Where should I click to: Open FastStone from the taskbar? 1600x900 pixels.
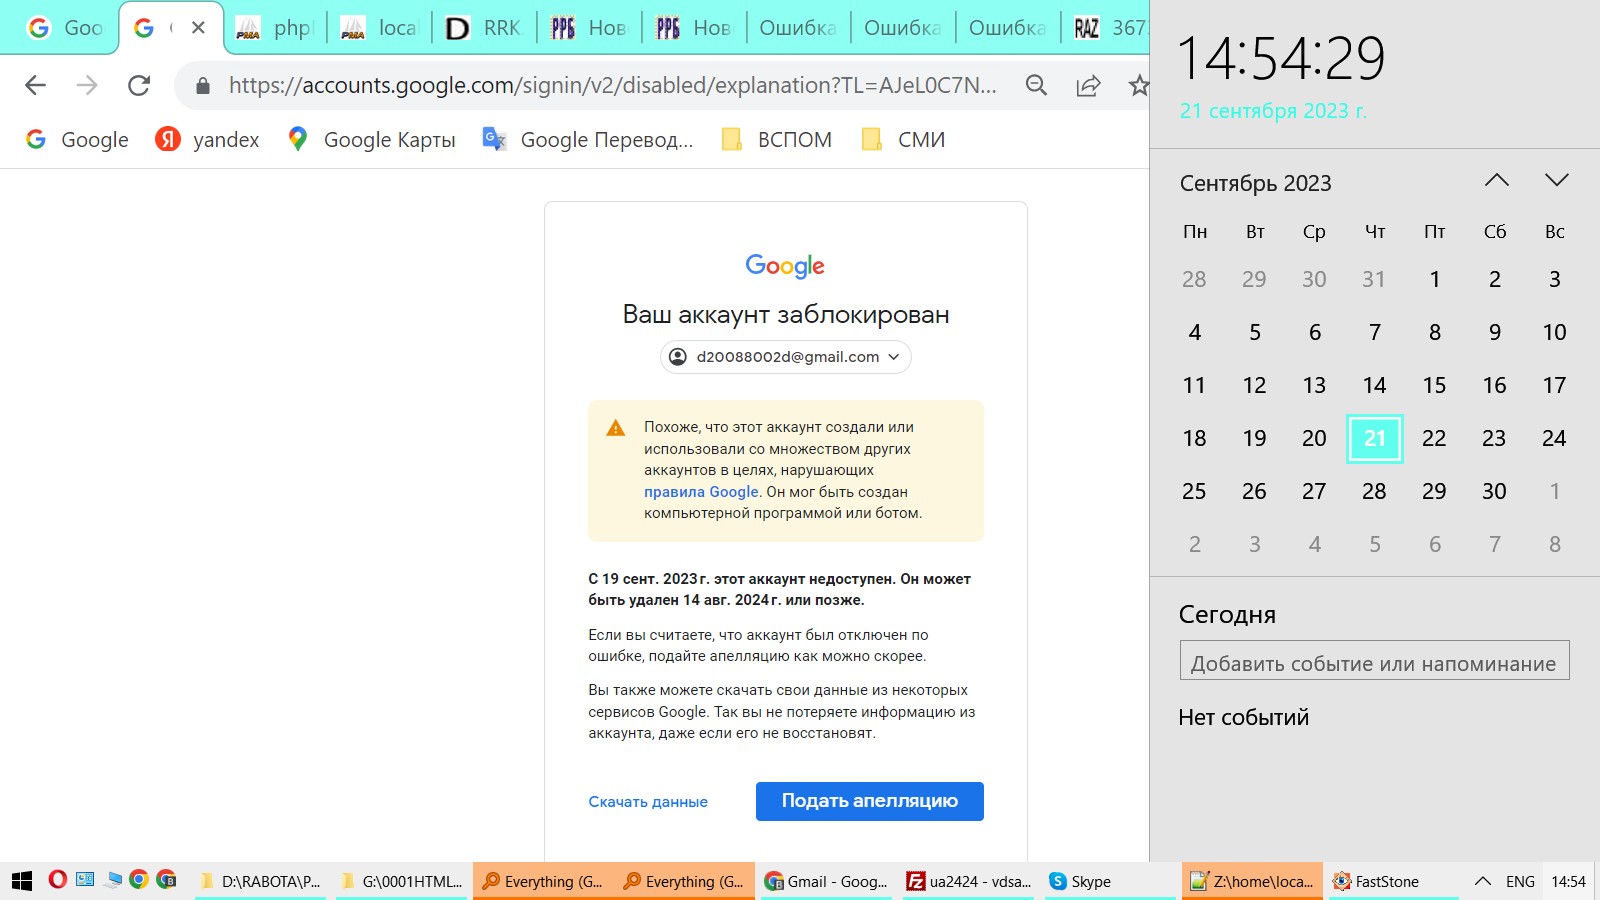[x=1394, y=881]
